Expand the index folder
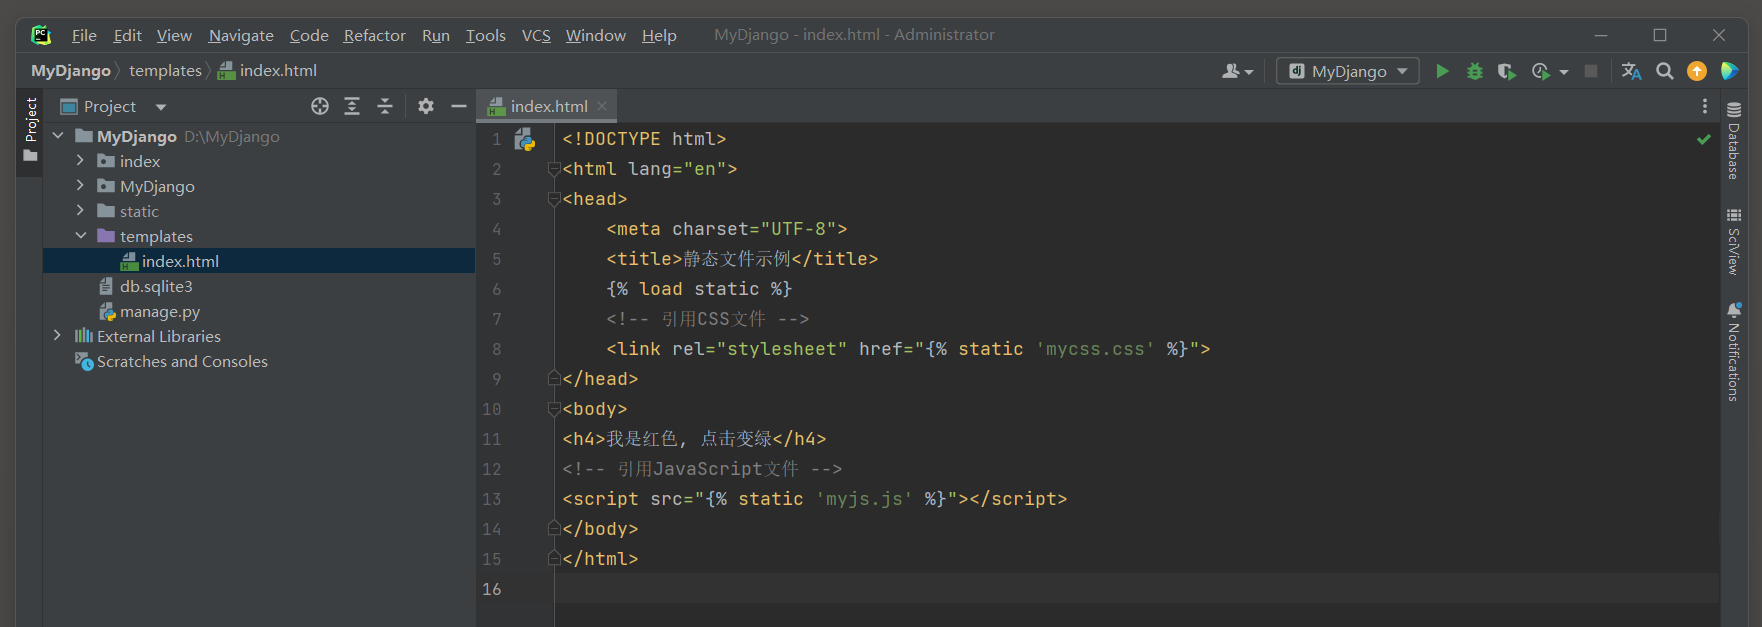Image resolution: width=1762 pixels, height=627 pixels. [80, 160]
